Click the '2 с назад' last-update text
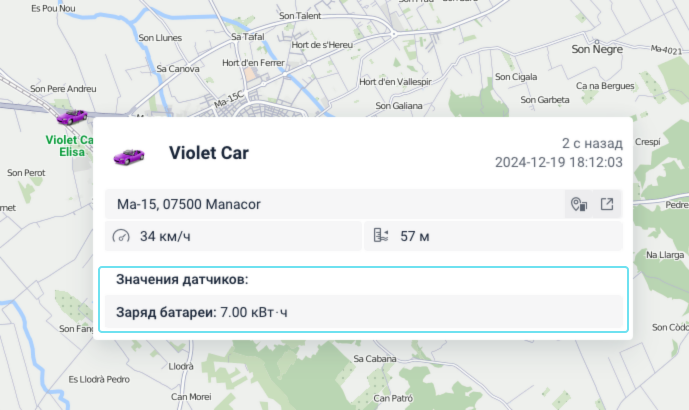 (592, 143)
